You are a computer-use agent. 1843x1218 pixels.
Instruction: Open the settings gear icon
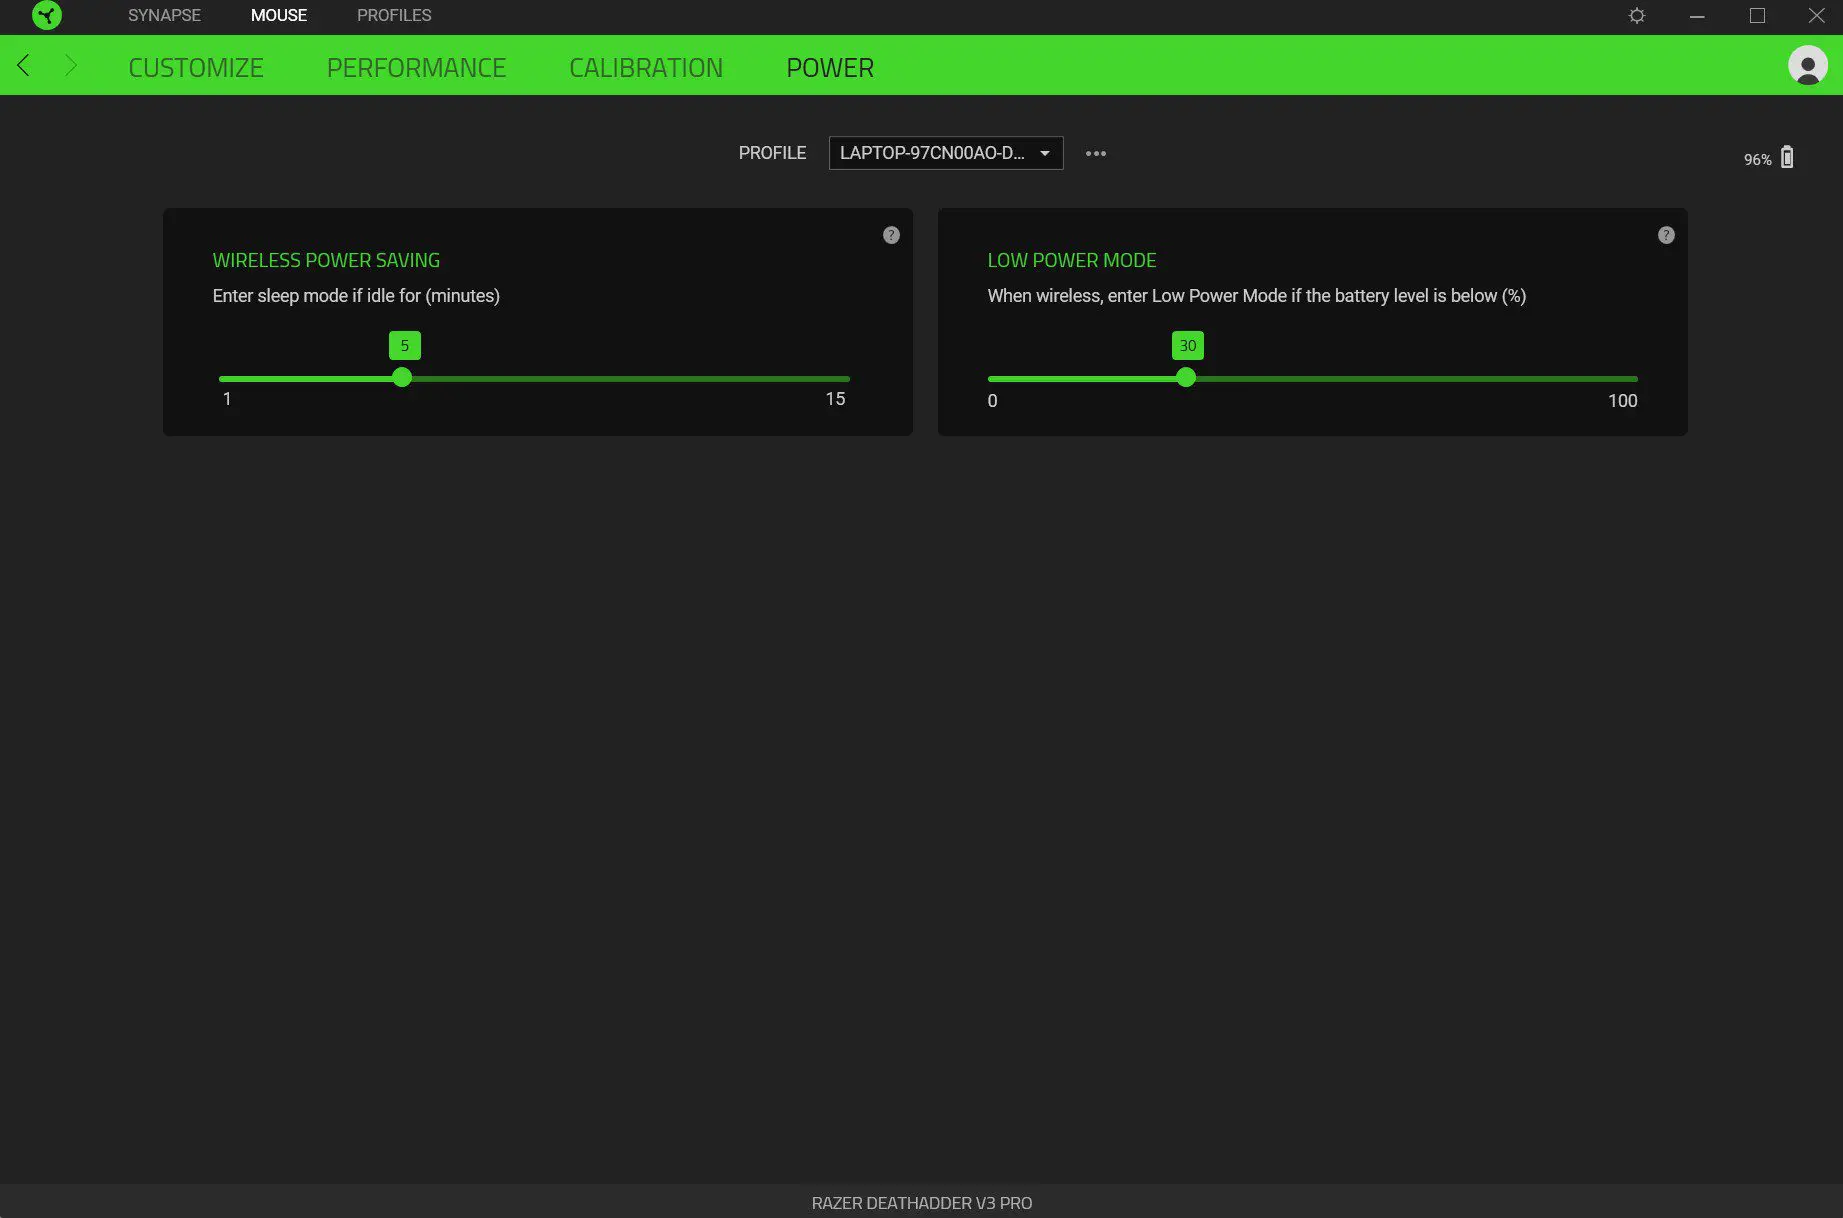tap(1637, 16)
